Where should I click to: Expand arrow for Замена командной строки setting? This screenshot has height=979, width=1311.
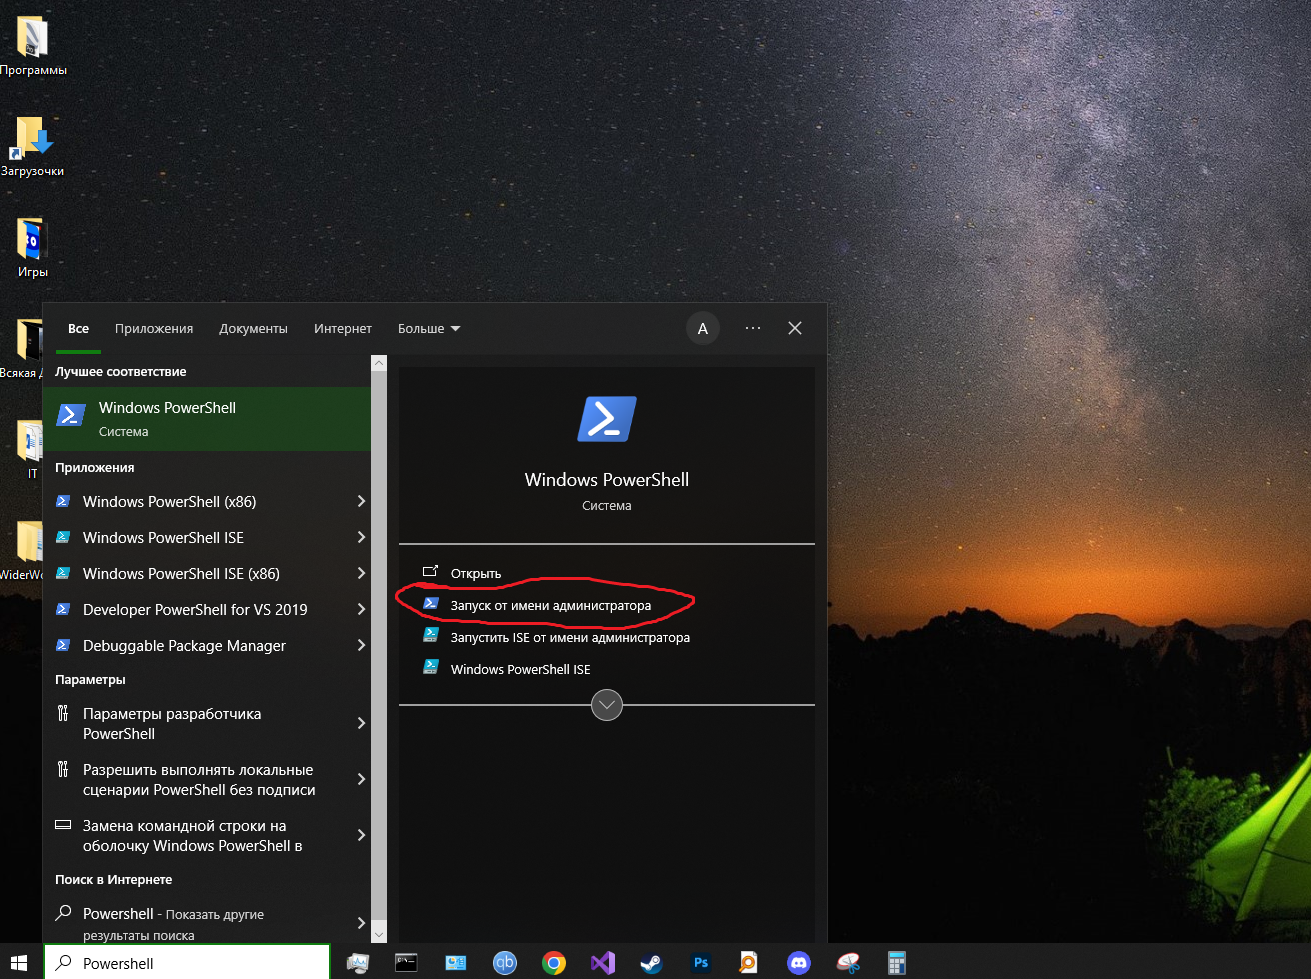click(x=361, y=835)
